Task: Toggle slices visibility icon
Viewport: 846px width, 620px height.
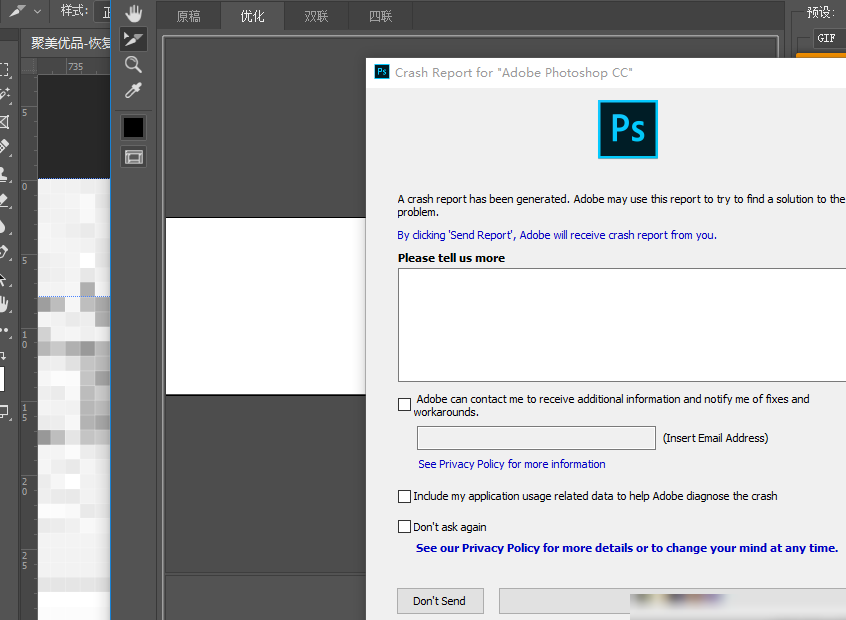Action: 133,157
